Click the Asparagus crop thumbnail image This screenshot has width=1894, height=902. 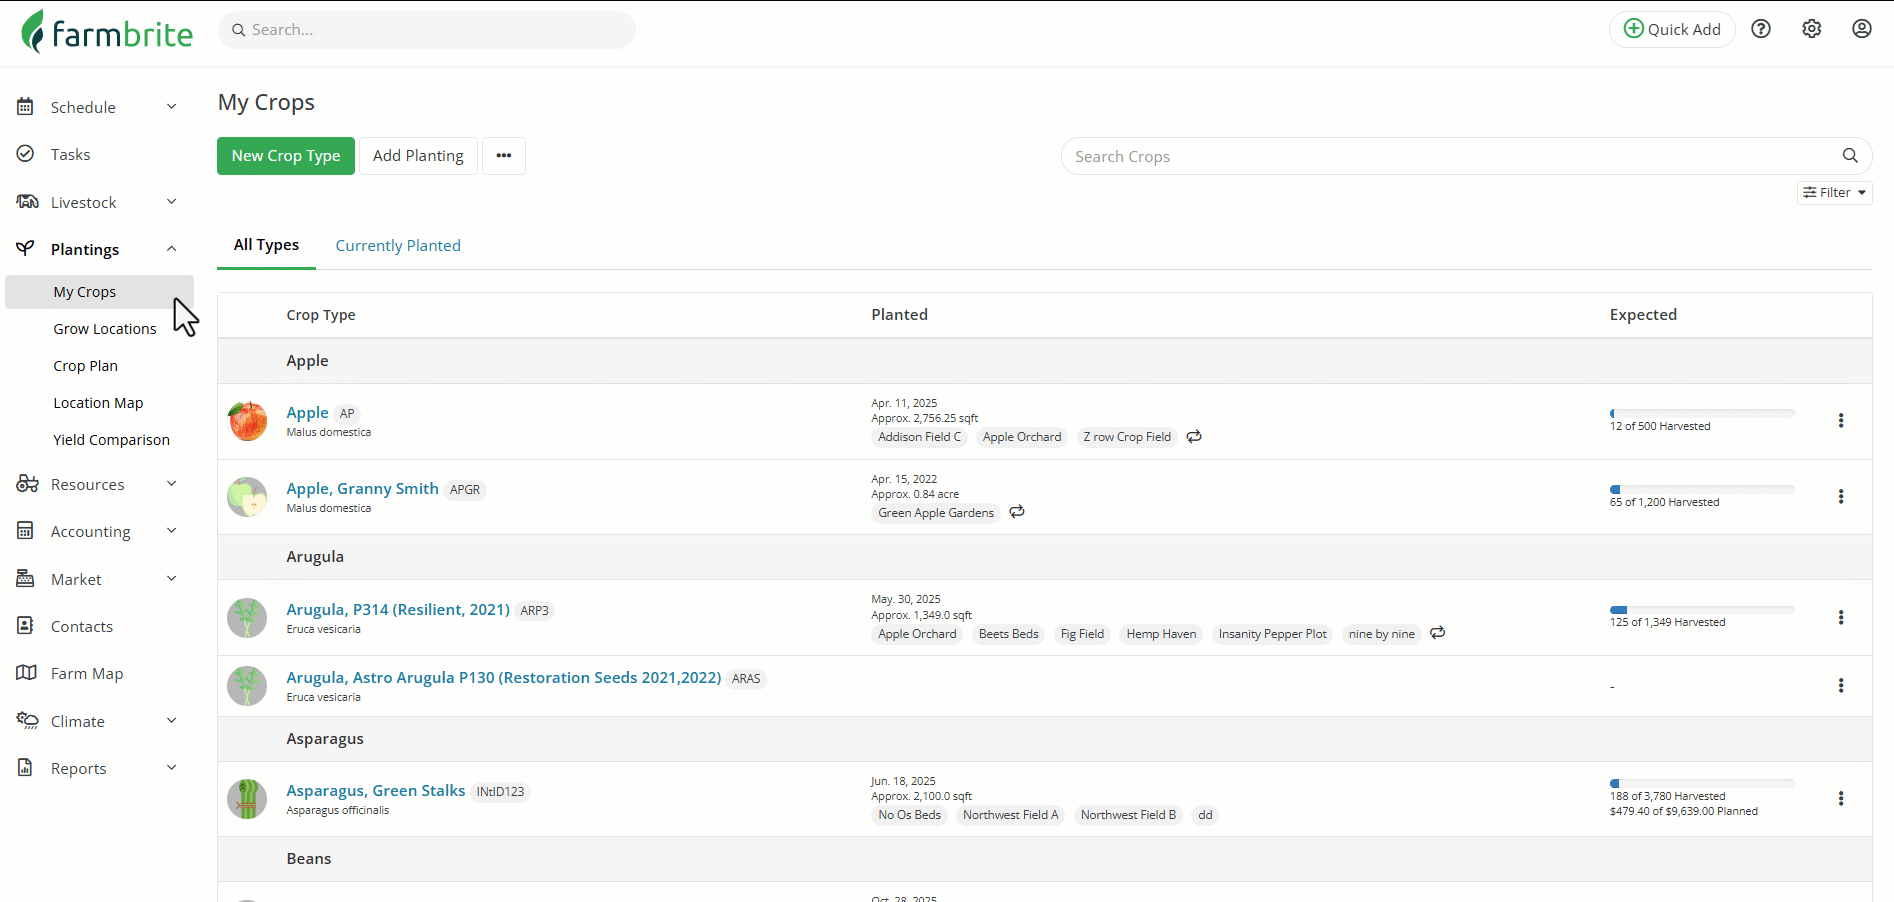(x=247, y=799)
